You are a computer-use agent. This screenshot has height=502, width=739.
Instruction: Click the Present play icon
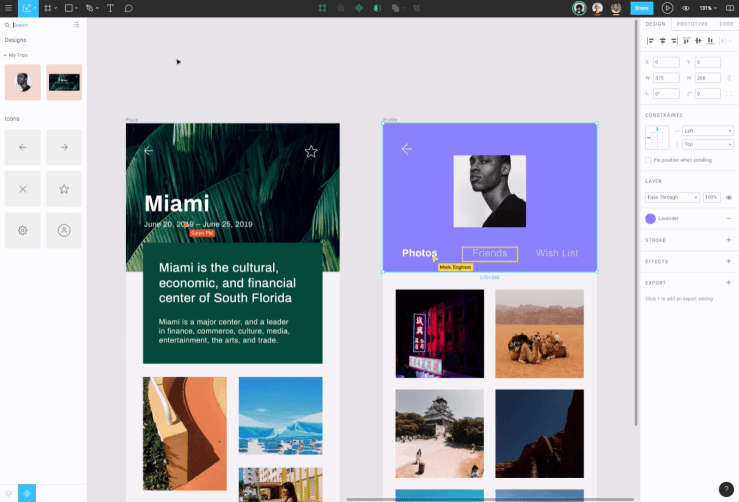[x=667, y=8]
